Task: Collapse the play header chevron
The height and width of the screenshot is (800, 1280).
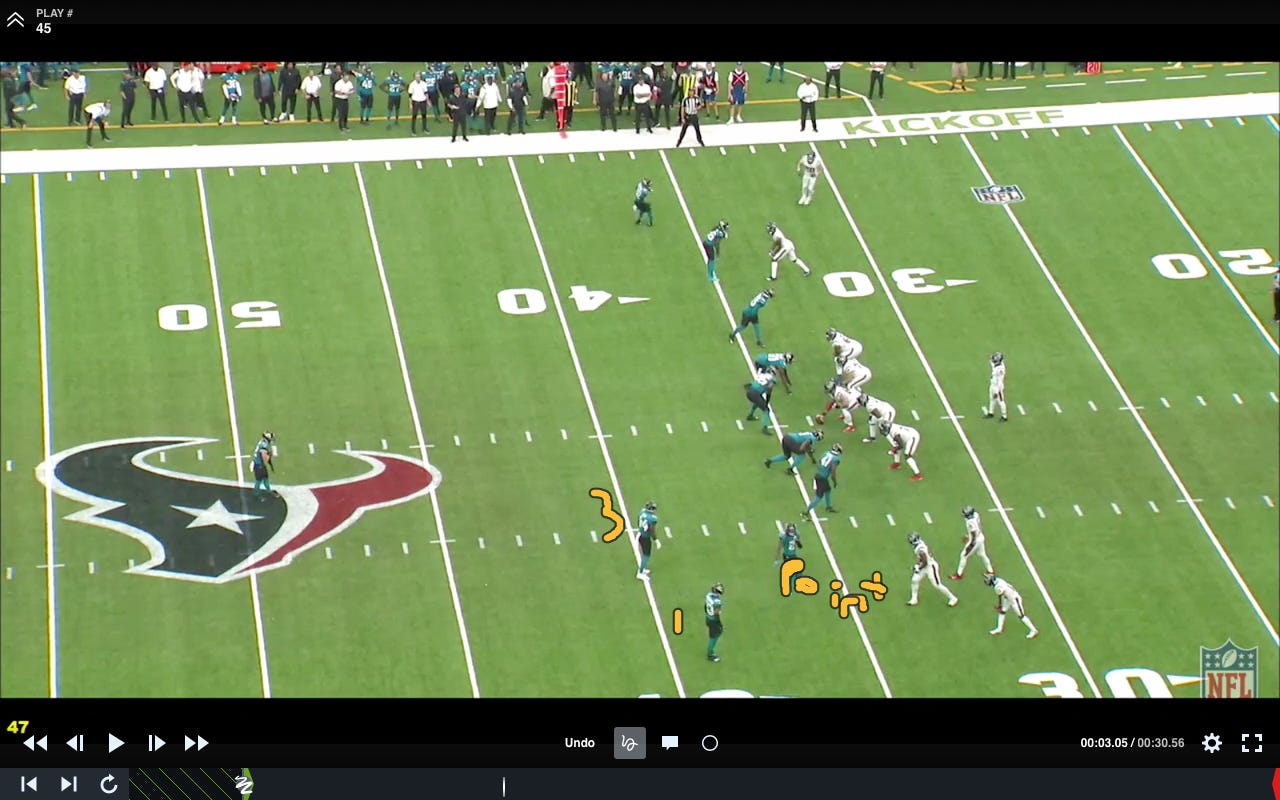Action: (x=15, y=20)
